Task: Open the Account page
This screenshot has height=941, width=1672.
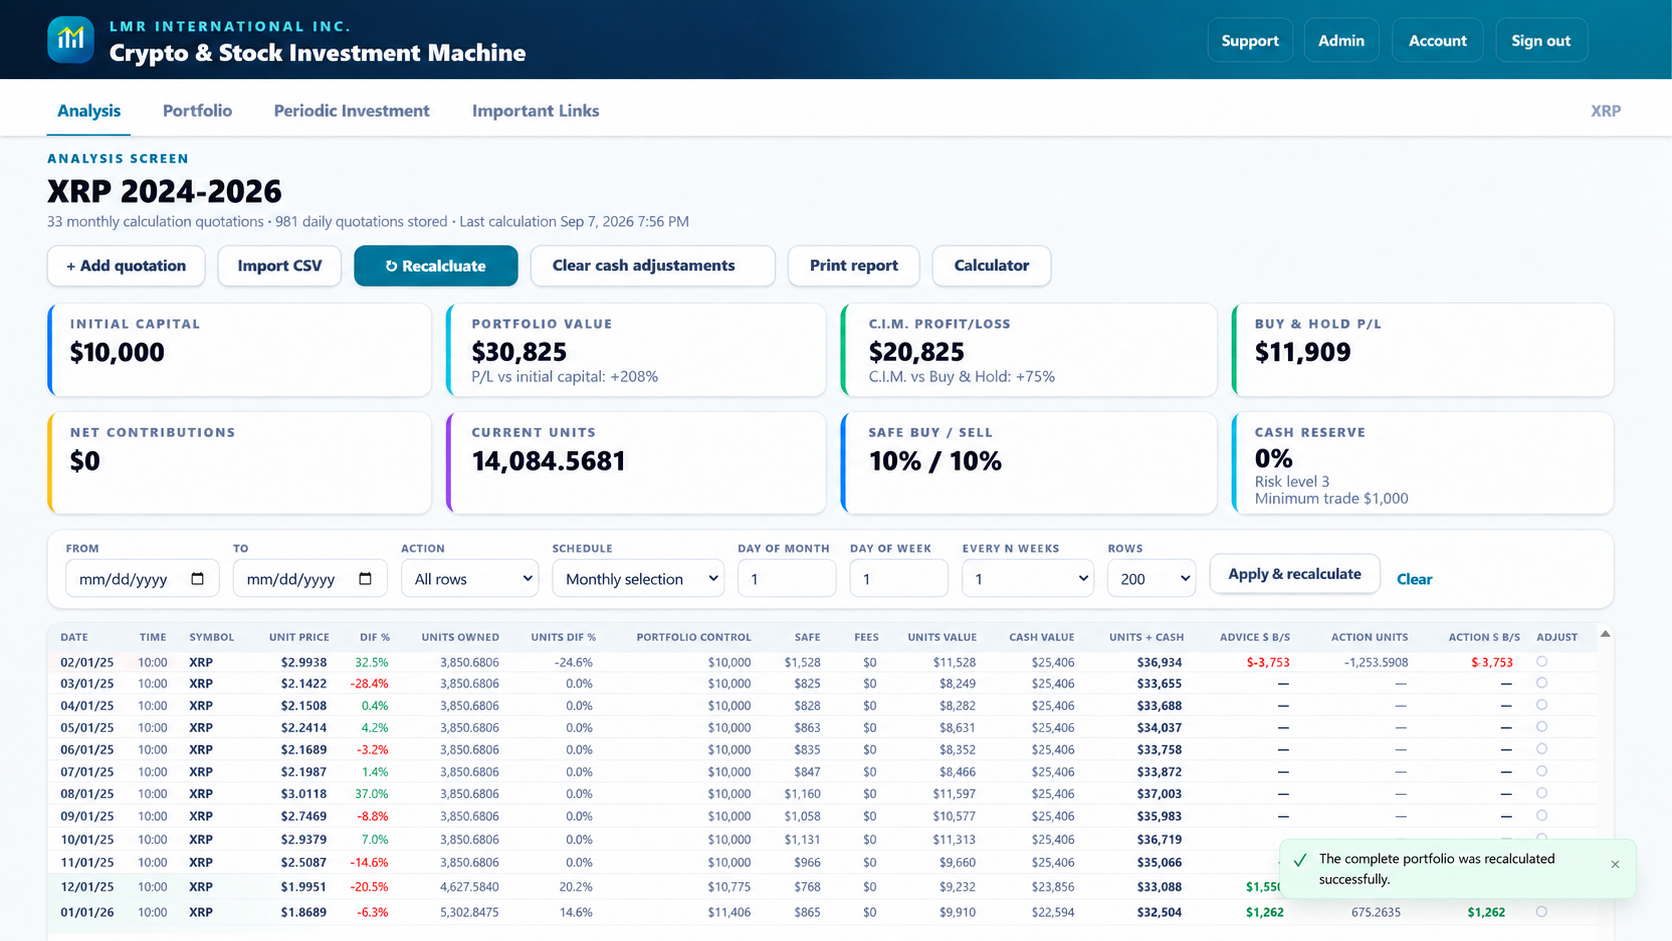Action: (1437, 40)
